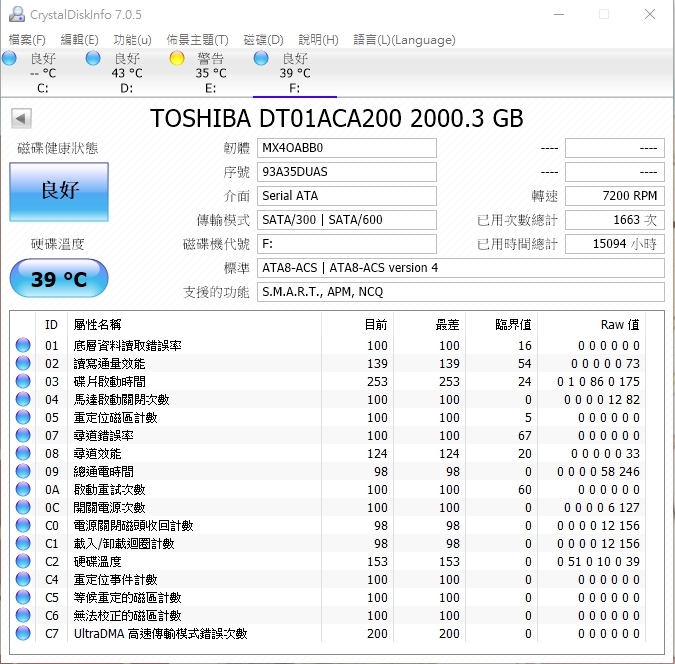Click the 39 °C temperature button
675x664 pixels.
59,278
